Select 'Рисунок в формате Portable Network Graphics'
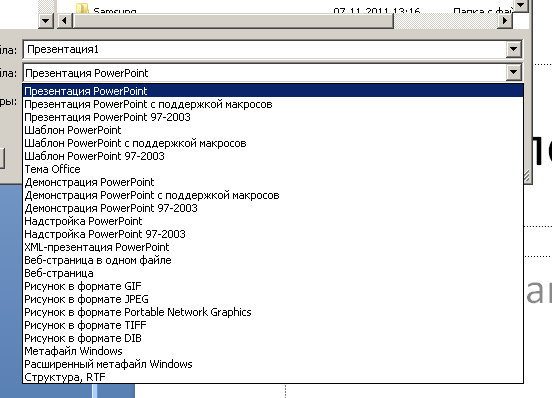The image size is (552, 398). coord(273,312)
